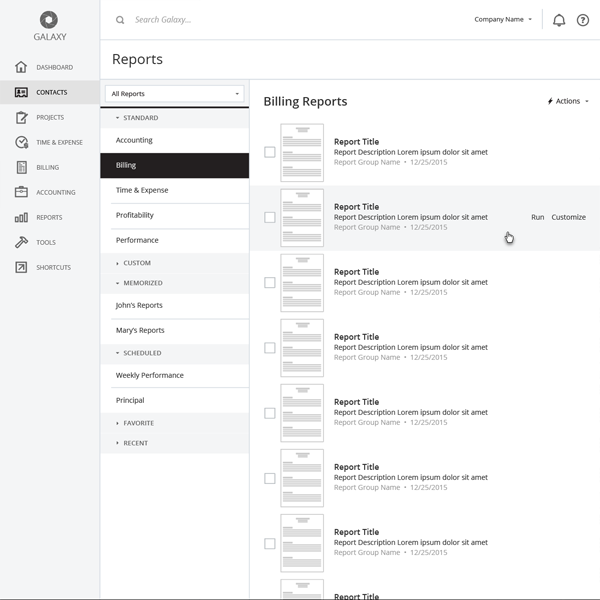Click the fourth report's Report Title
The height and width of the screenshot is (600, 600).
[356, 337]
